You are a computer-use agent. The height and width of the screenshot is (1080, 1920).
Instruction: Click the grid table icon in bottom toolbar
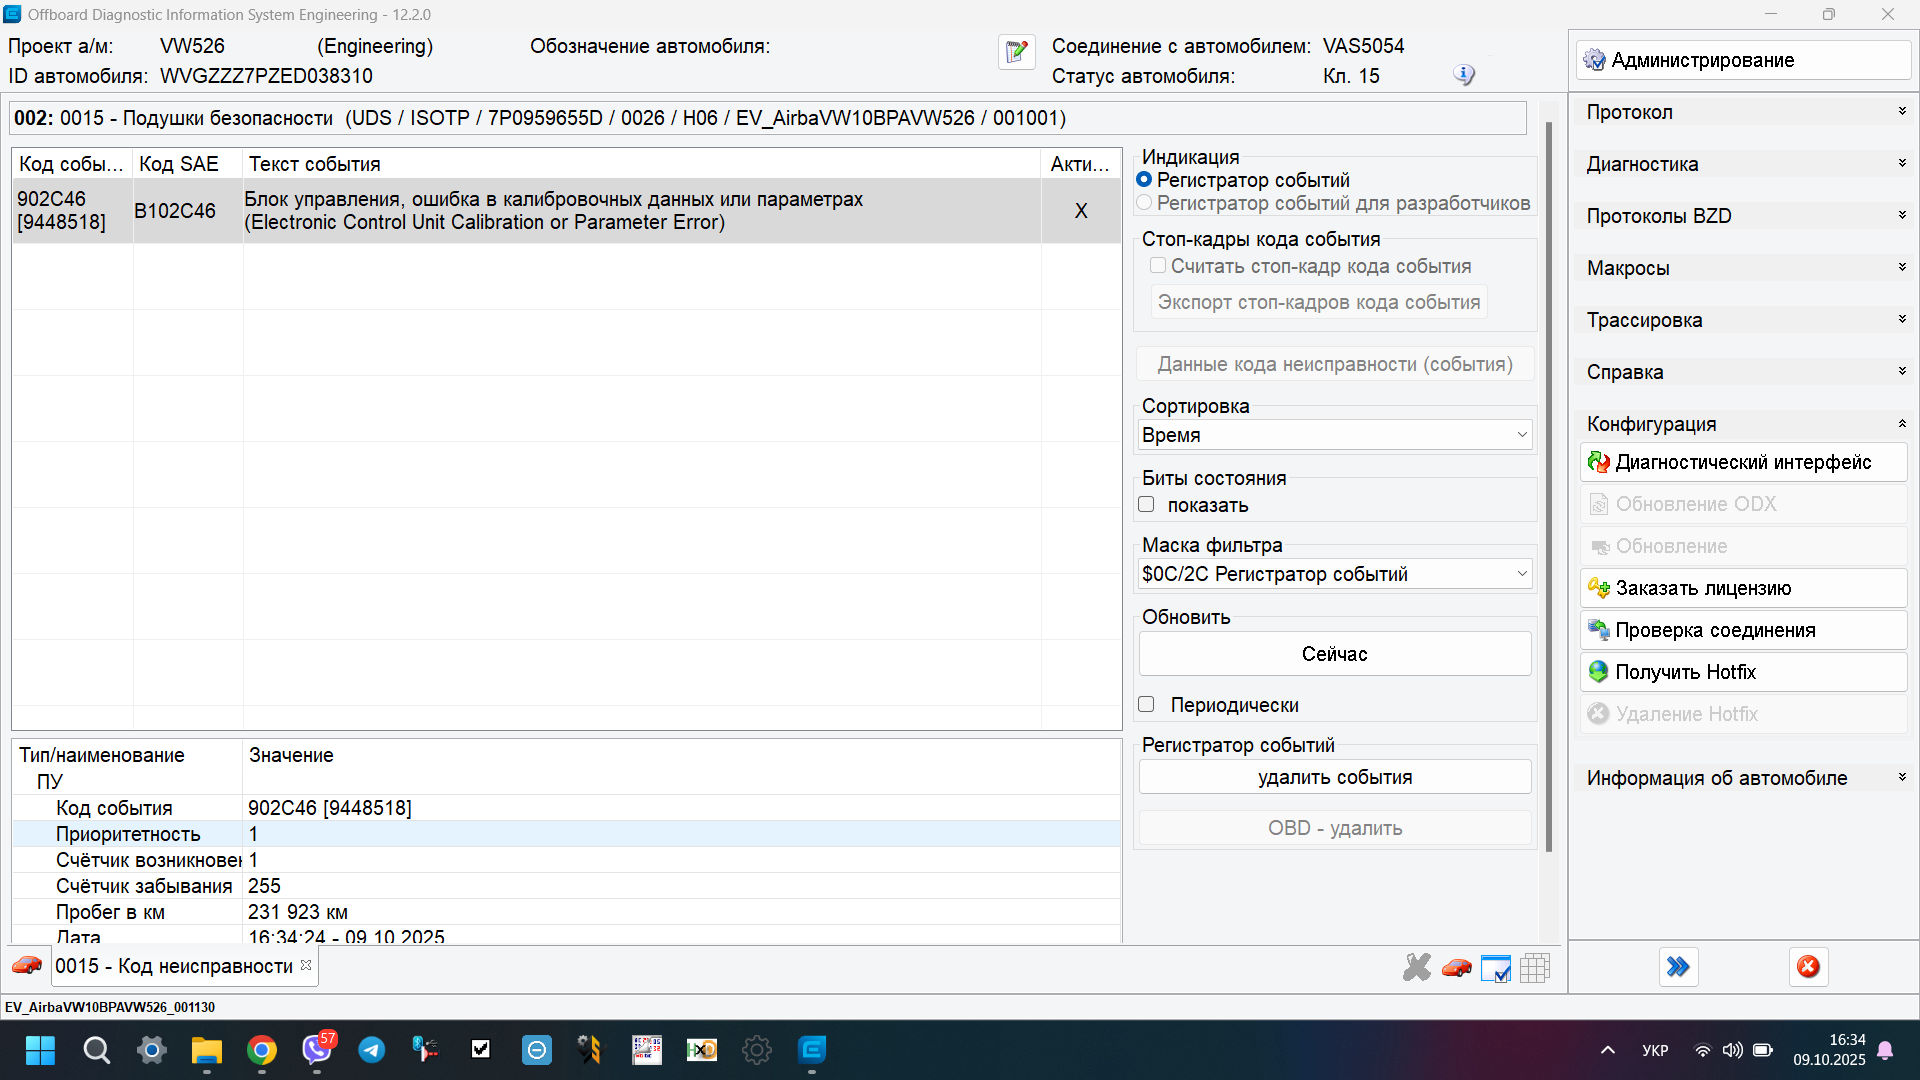point(1534,967)
